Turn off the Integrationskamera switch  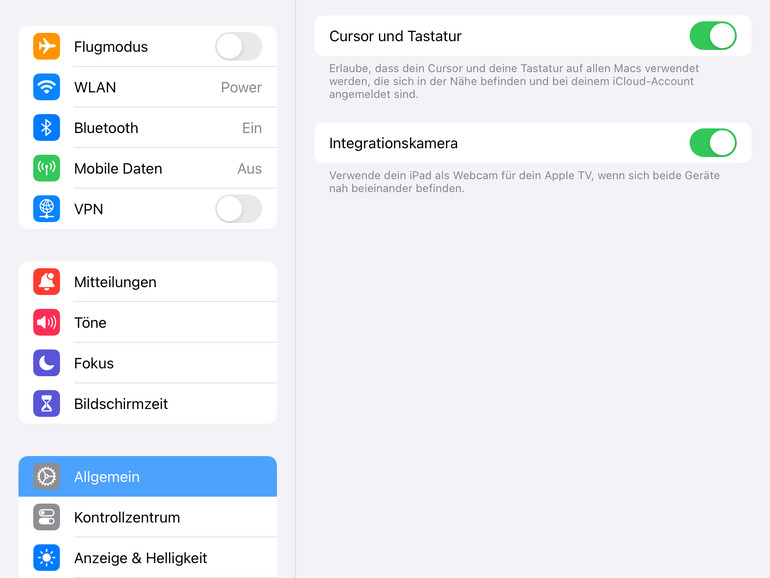click(x=712, y=143)
